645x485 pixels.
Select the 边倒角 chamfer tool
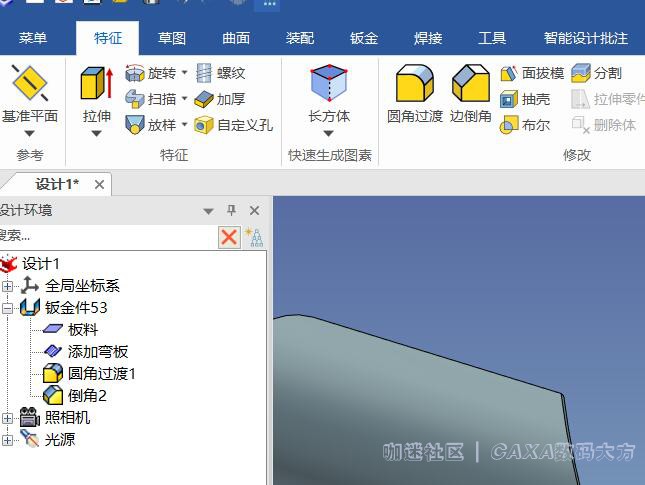tap(471, 93)
